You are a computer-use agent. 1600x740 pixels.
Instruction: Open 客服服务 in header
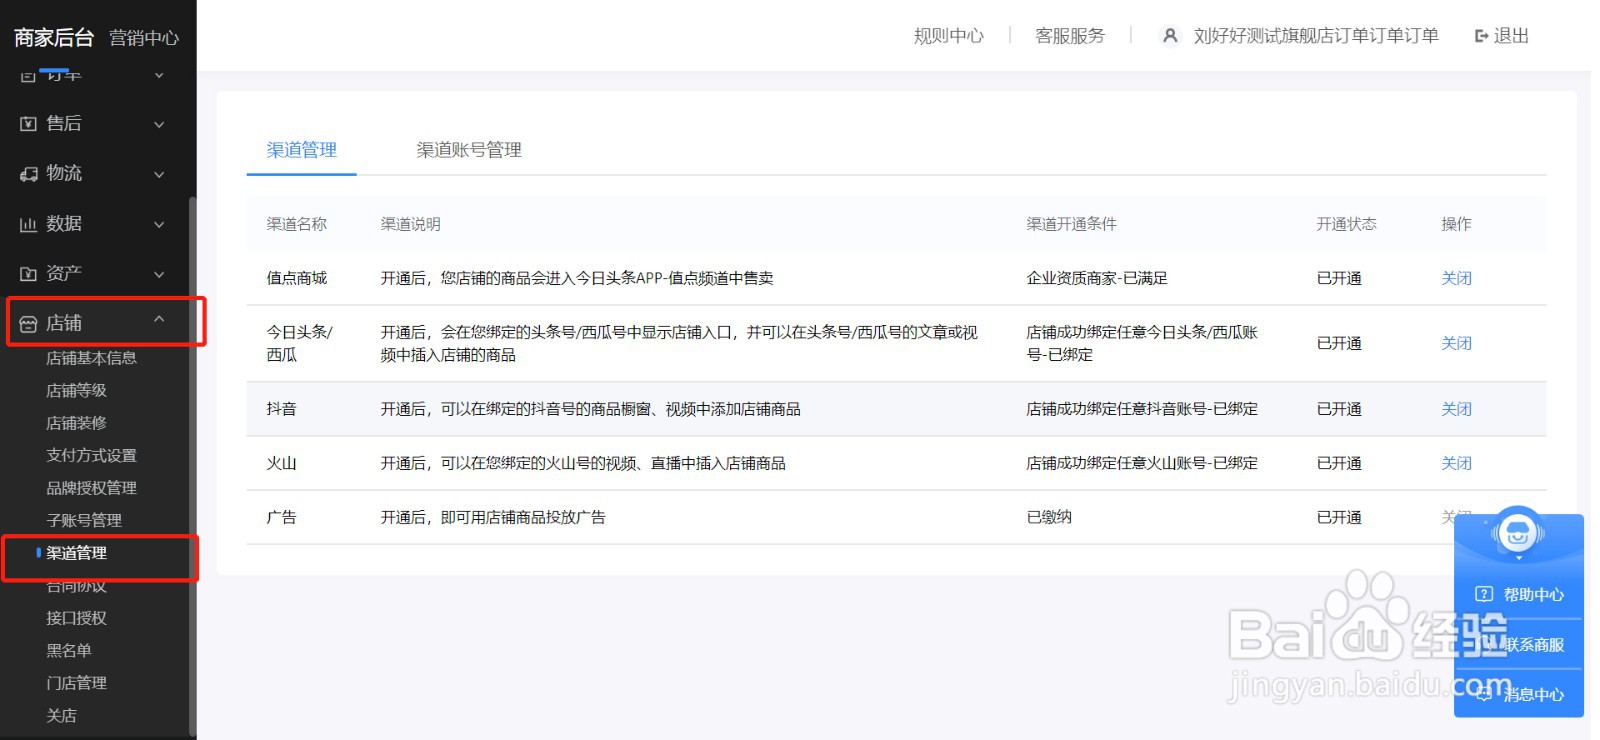[x=1070, y=36]
